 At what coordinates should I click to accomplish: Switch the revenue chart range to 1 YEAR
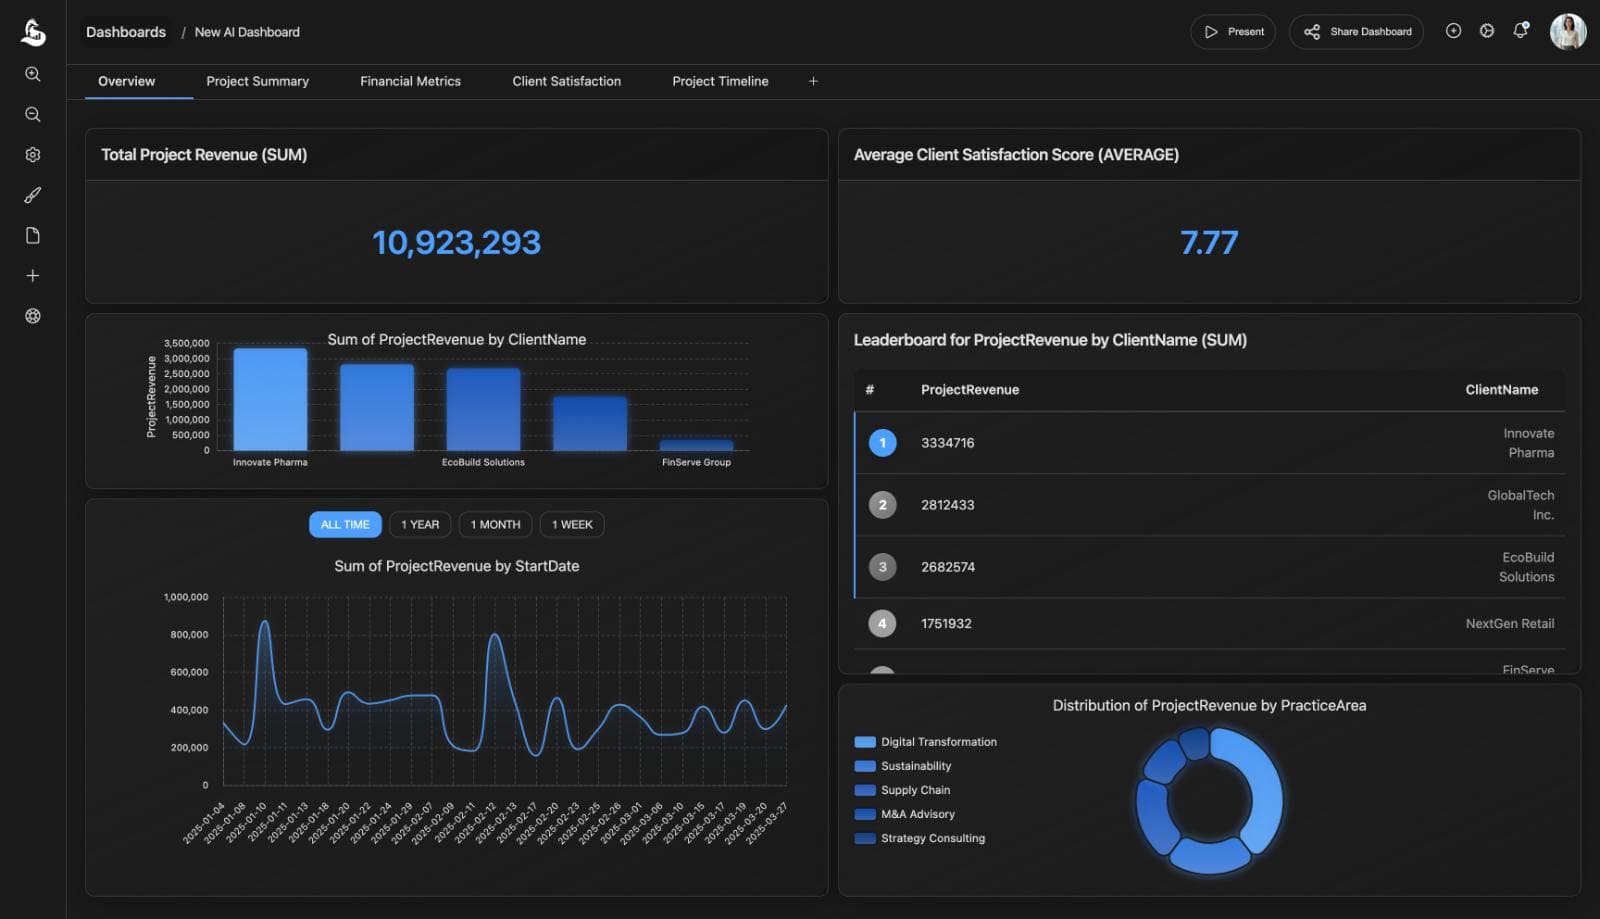420,524
